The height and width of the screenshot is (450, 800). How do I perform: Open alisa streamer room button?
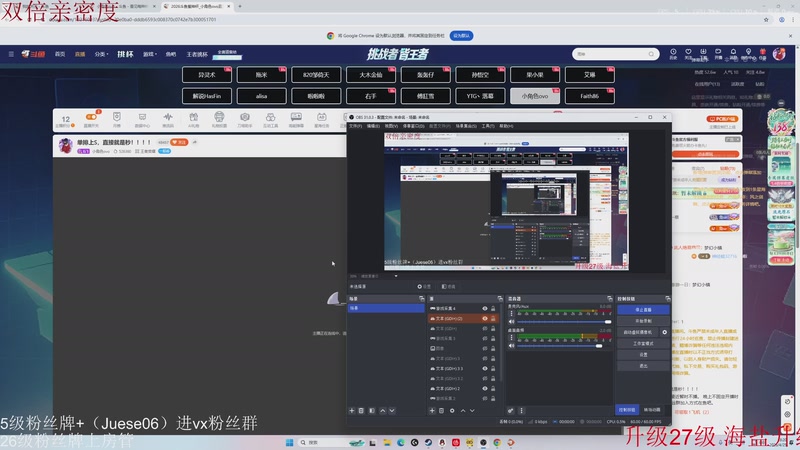click(261, 96)
